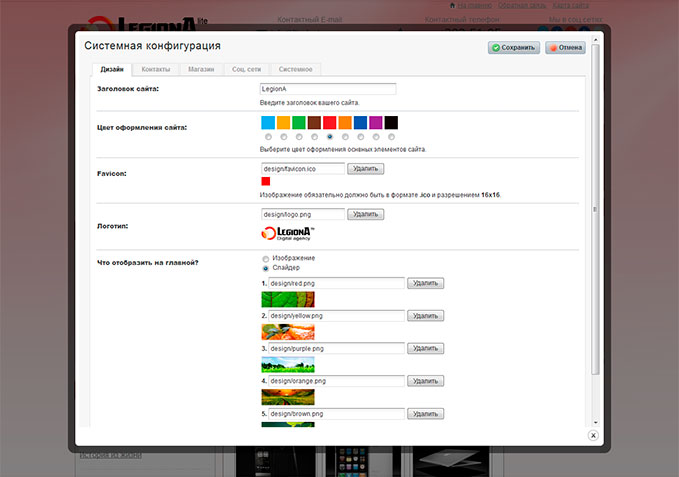Select the radio button under the brown swatch
This screenshot has height=477, width=679.
pyautogui.click(x=314, y=137)
